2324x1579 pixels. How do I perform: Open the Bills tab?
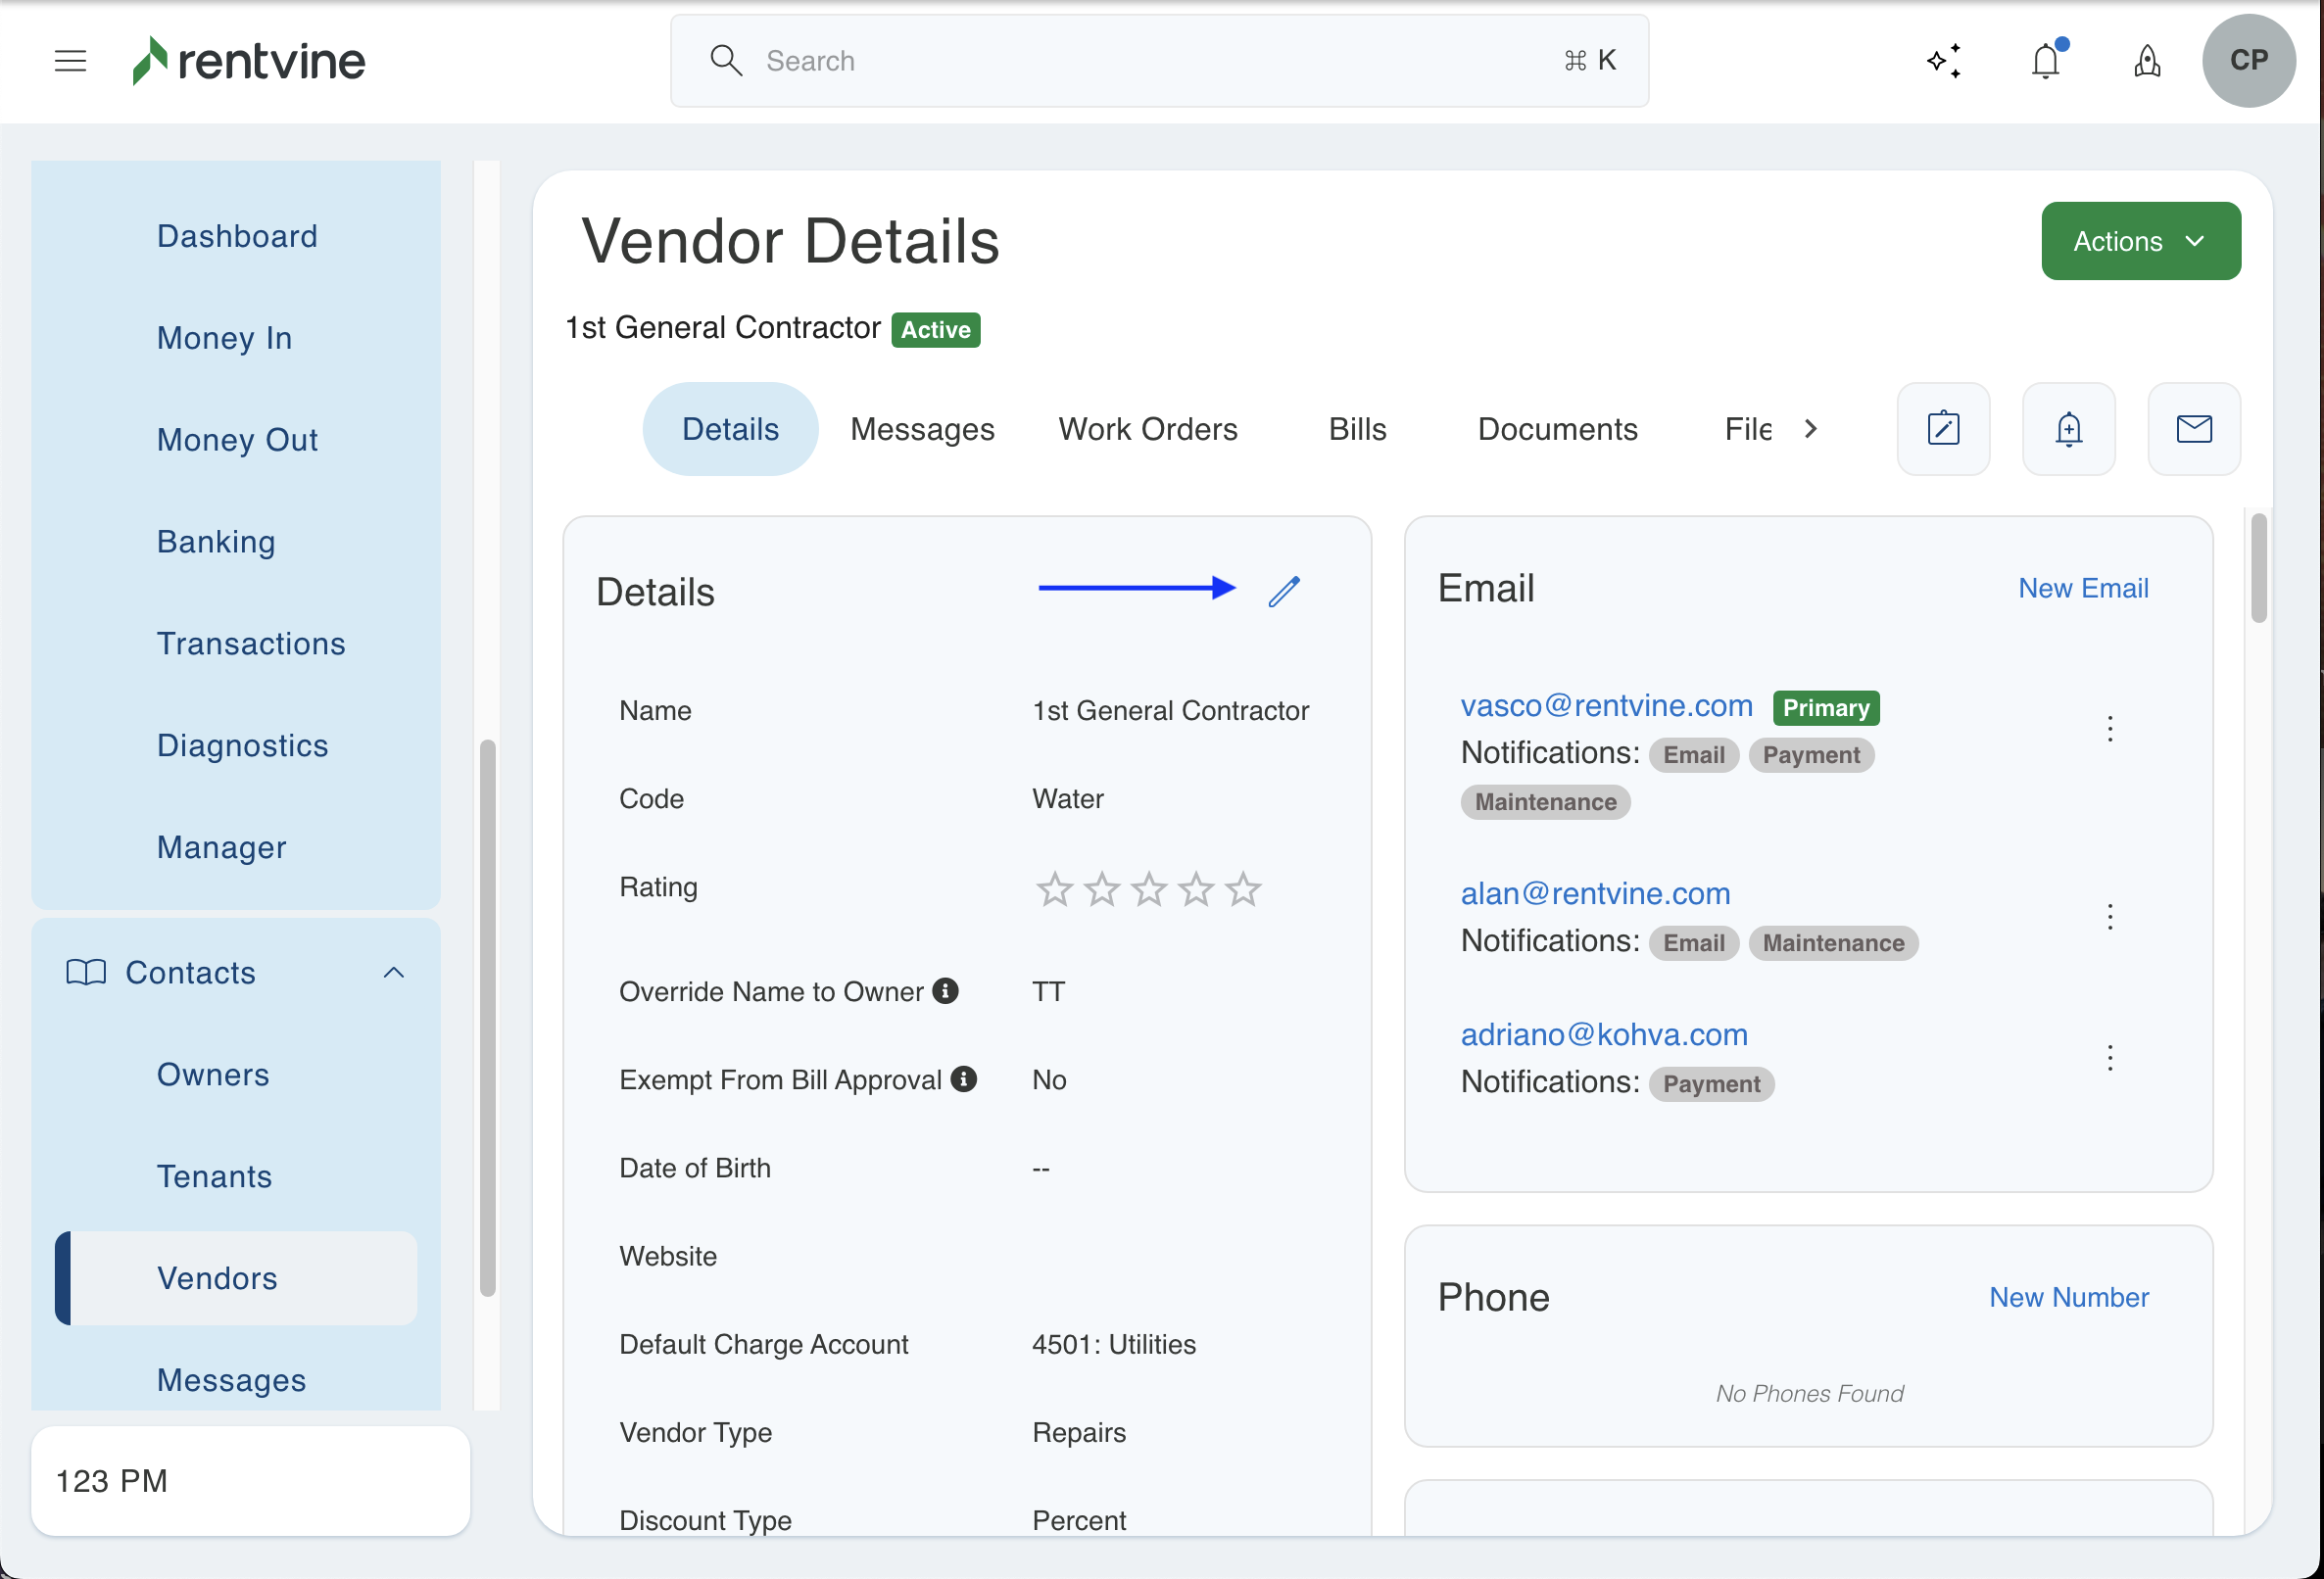point(1357,429)
